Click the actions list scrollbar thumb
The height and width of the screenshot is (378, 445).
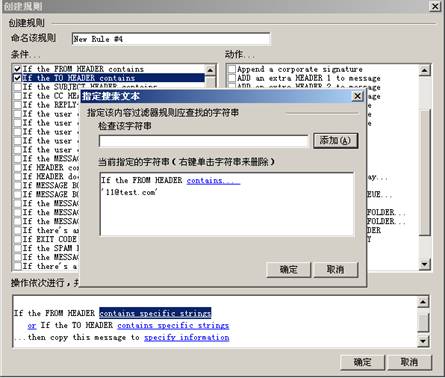point(424,172)
